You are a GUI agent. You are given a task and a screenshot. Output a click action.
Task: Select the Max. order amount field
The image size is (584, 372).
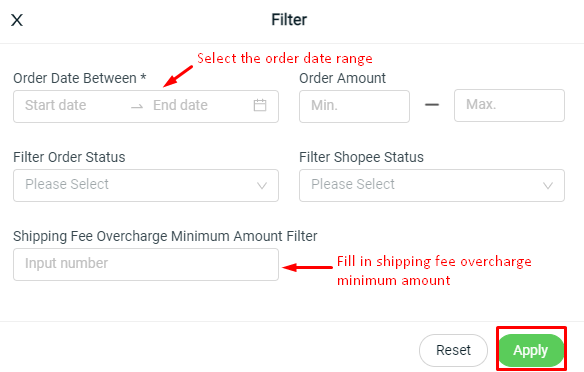509,105
